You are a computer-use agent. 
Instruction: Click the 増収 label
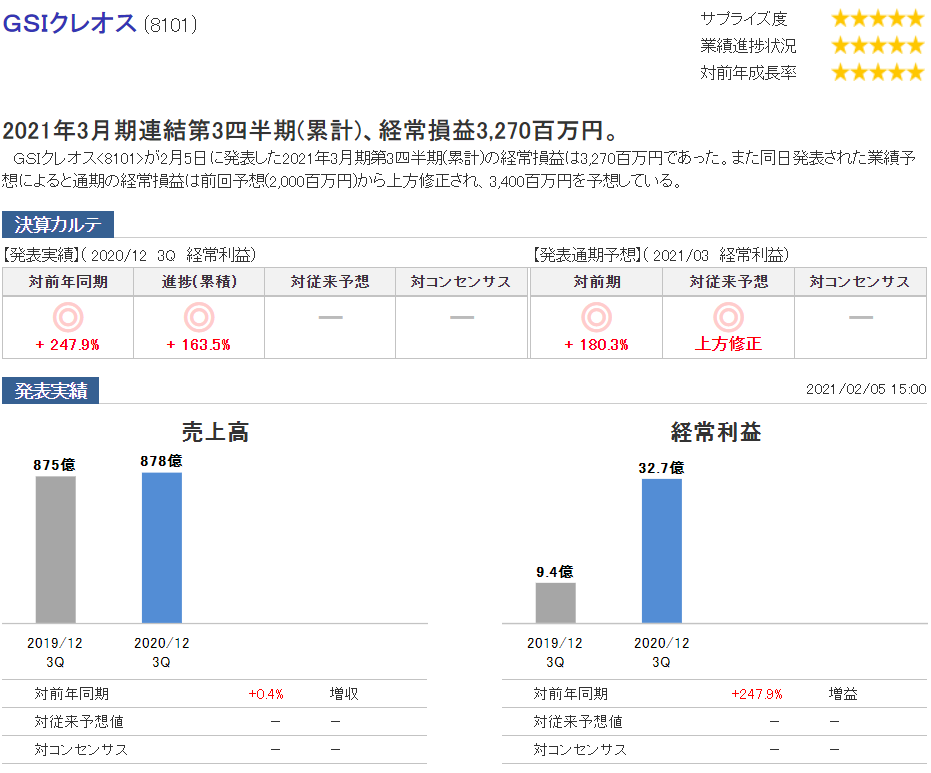point(344,693)
